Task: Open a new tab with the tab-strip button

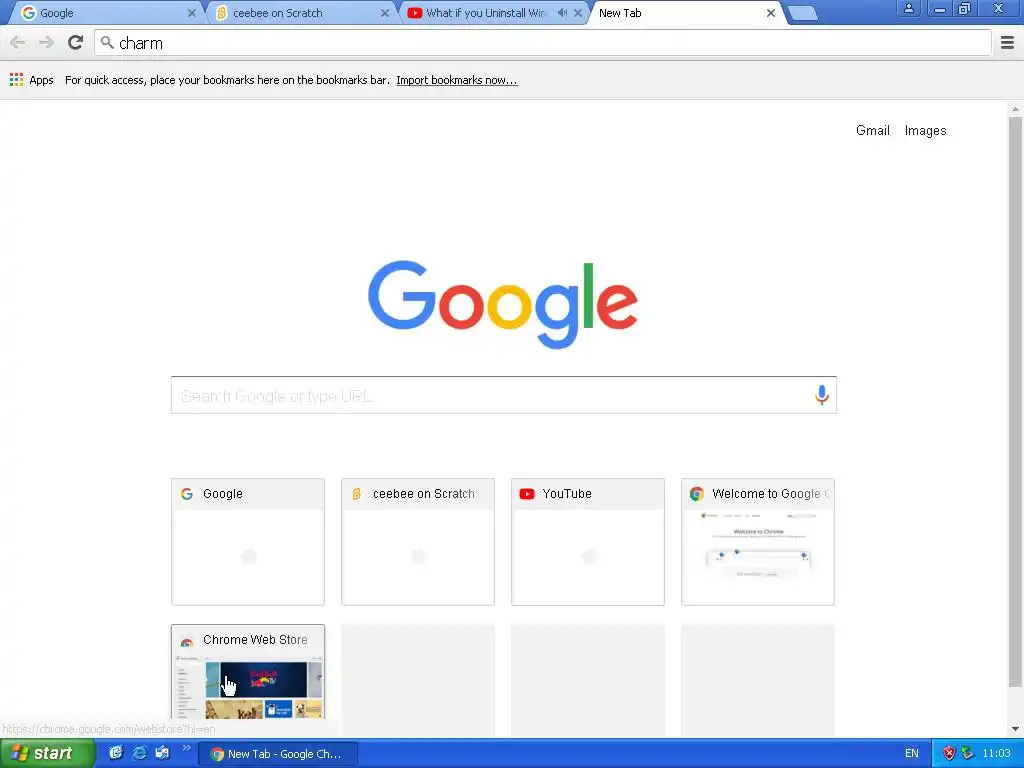Action: 803,13
